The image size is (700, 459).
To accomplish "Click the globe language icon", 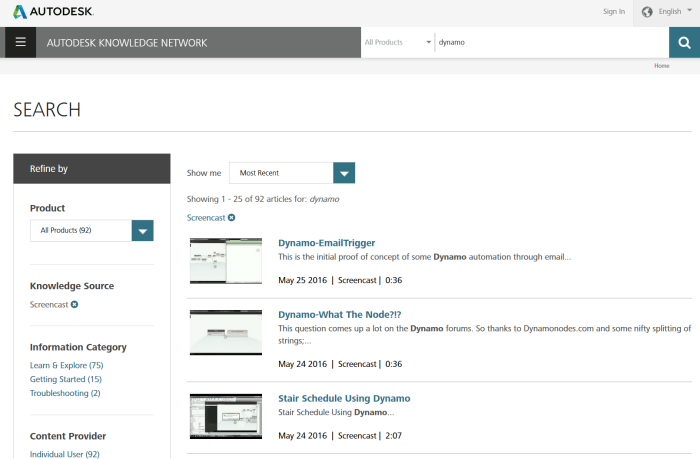I will [x=647, y=12].
